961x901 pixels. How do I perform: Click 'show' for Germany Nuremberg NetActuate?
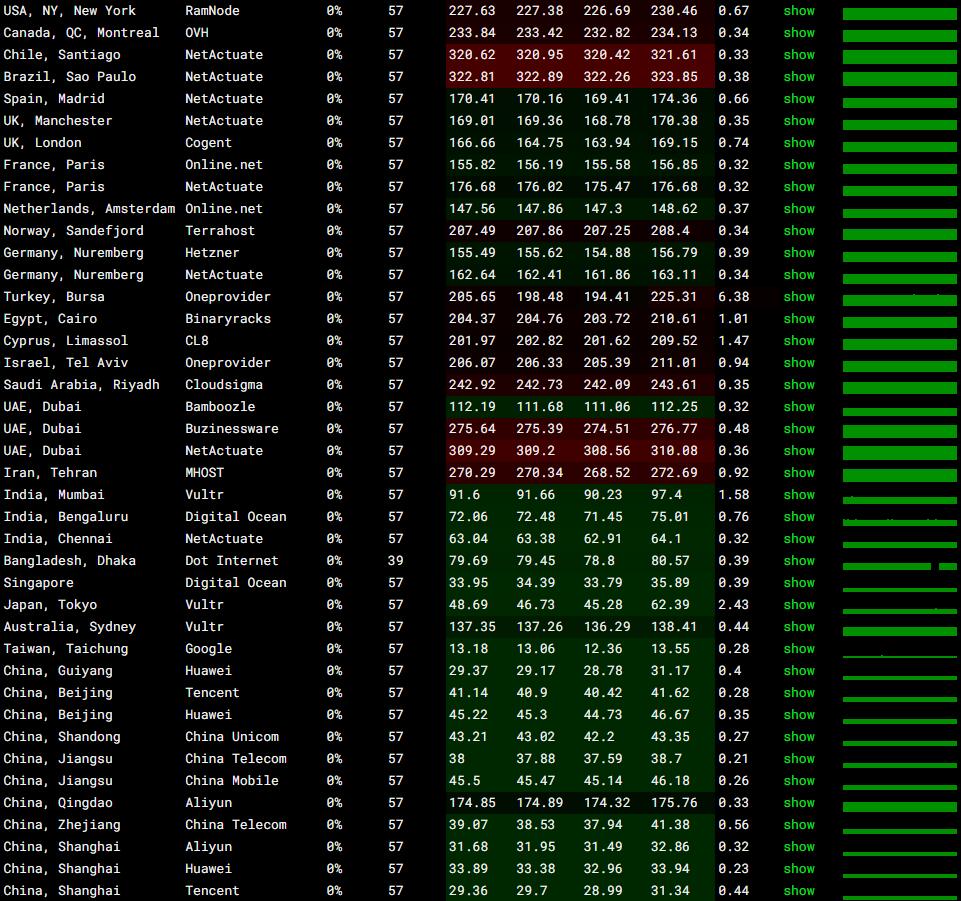click(799, 275)
